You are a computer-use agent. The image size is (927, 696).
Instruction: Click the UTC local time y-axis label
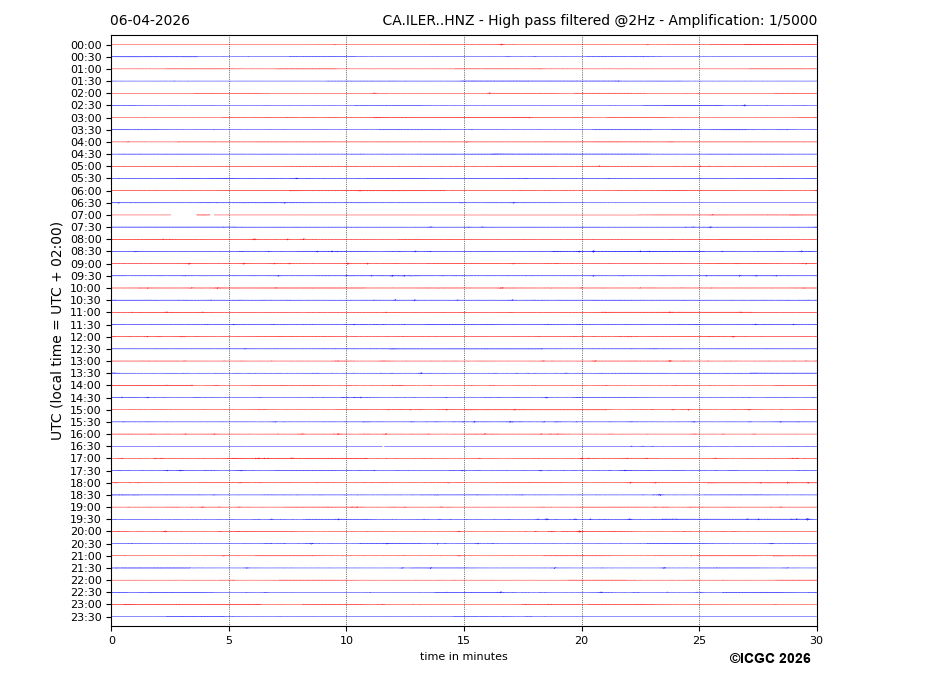coord(58,330)
